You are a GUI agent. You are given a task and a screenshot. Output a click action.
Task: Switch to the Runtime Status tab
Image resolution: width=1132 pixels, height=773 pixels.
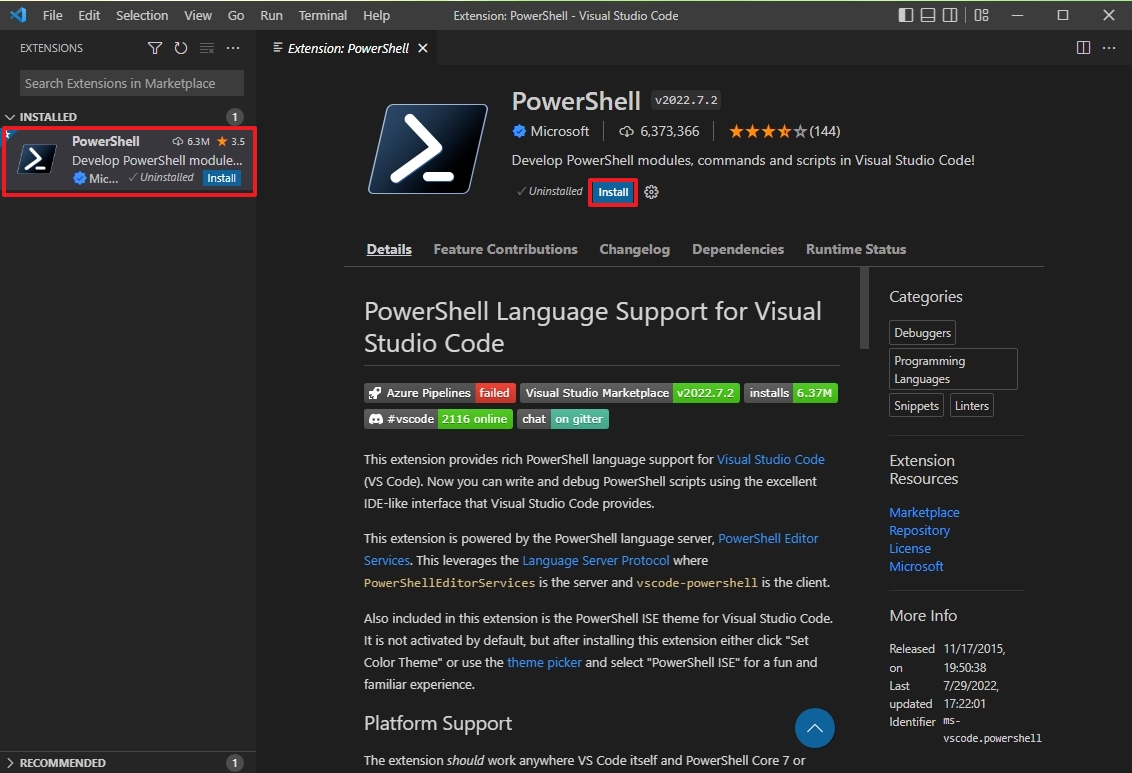[856, 249]
